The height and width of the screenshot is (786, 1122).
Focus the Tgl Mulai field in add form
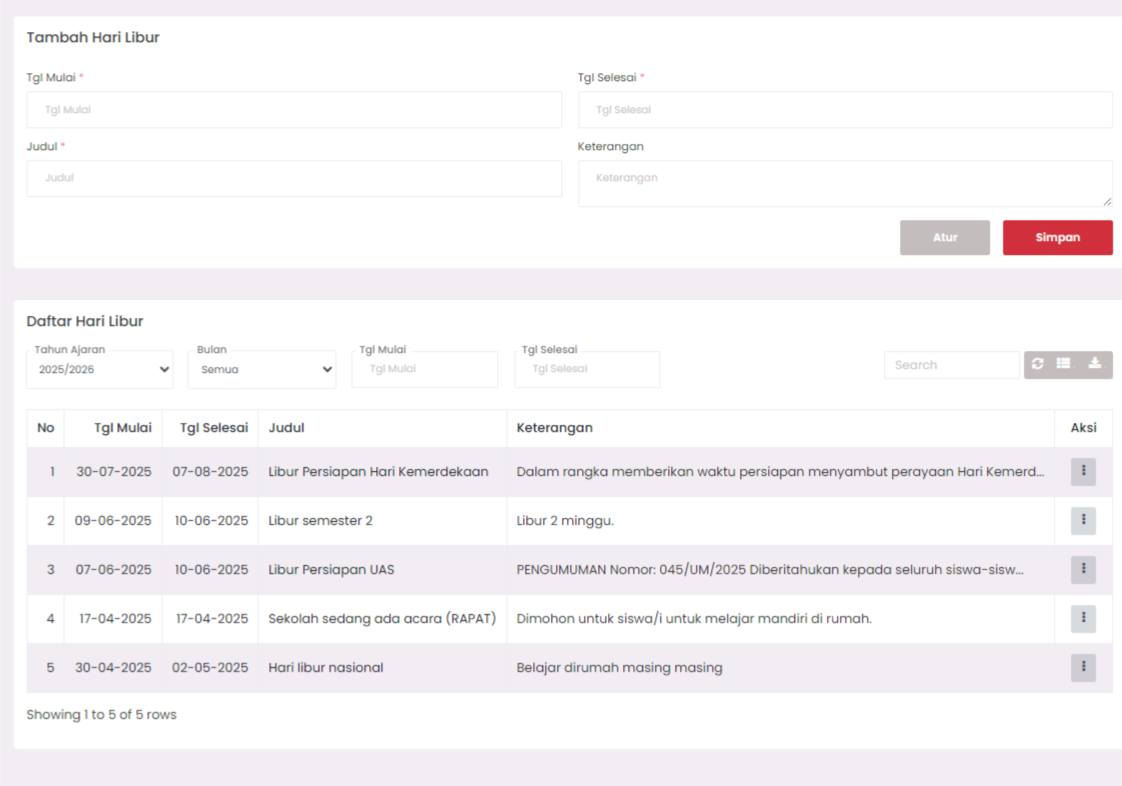pyautogui.click(x=294, y=110)
